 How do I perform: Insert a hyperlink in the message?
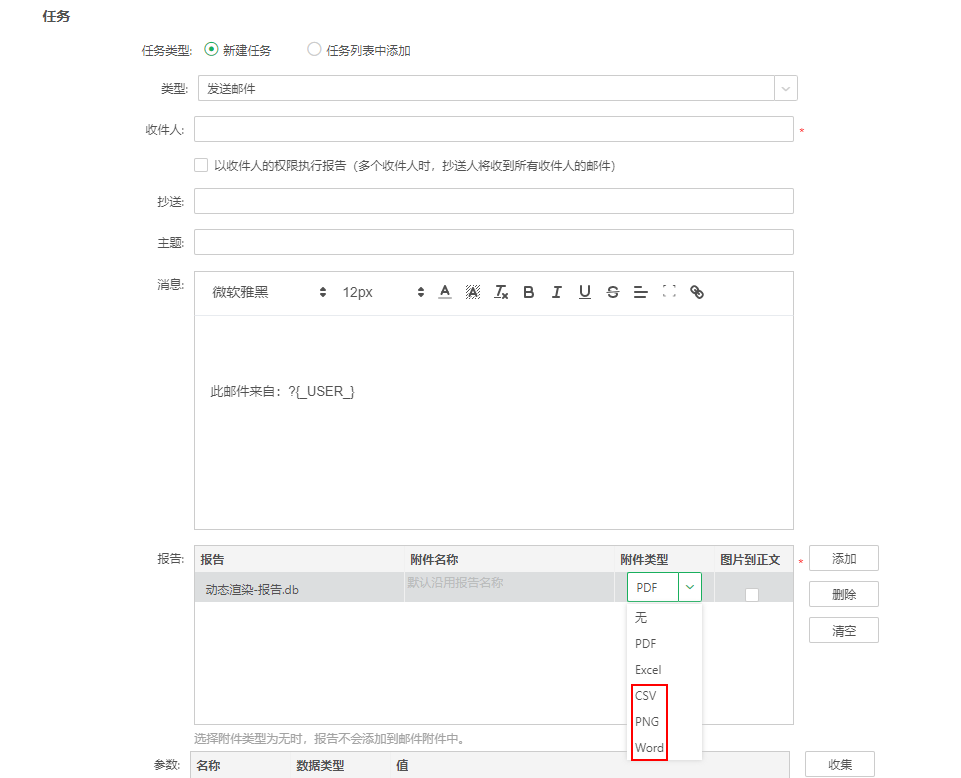[x=697, y=291]
